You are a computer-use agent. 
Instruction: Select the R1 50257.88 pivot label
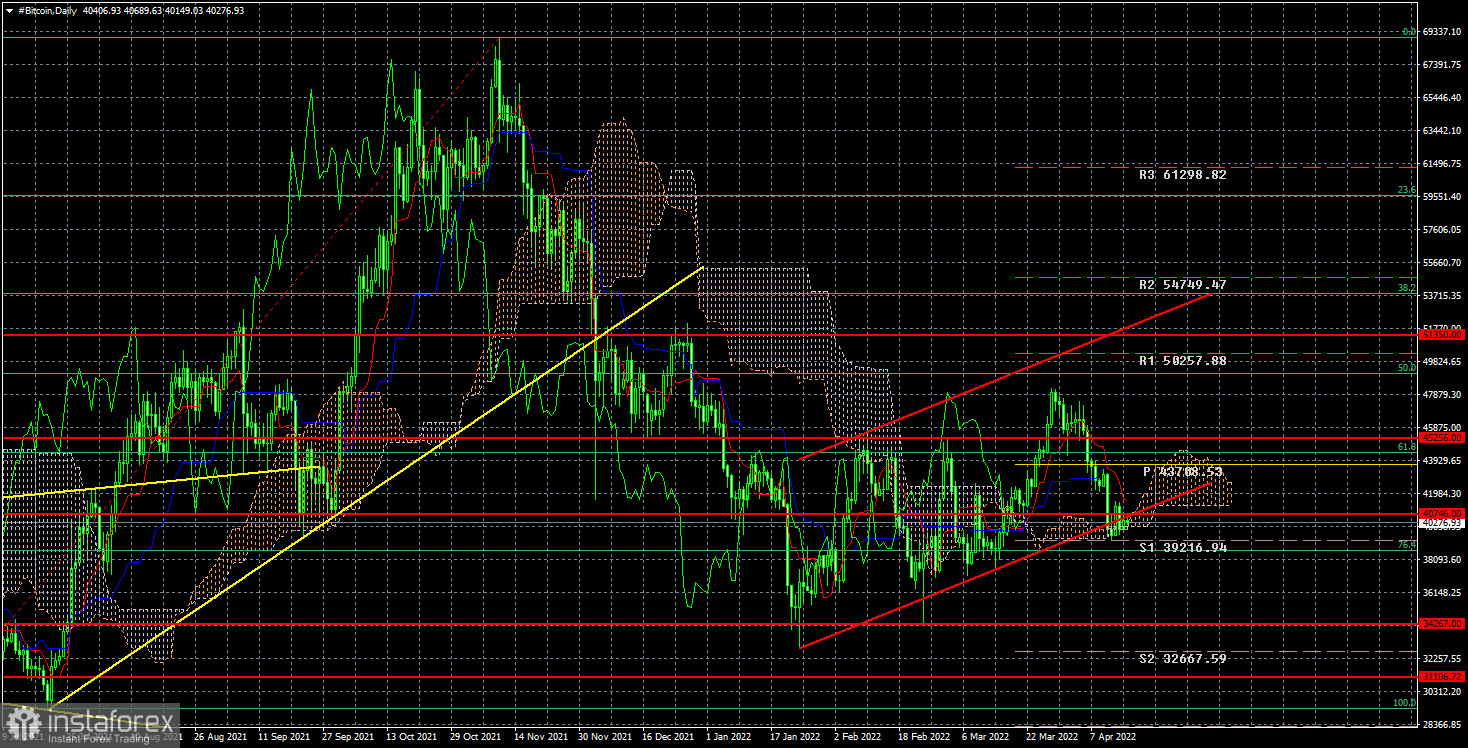[1182, 360]
